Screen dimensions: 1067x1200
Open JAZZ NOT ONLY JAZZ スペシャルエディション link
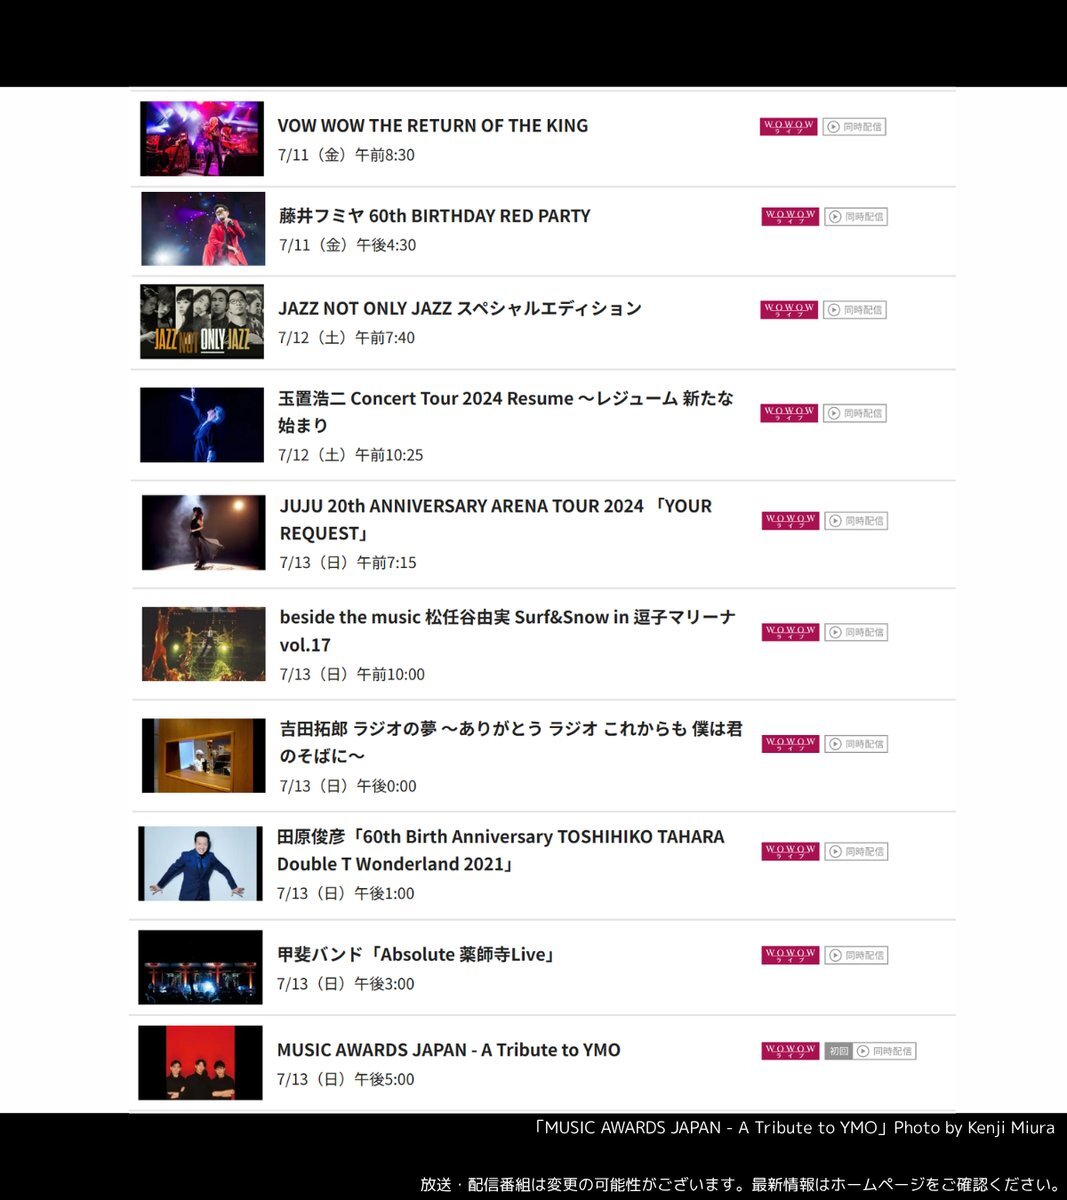[460, 308]
